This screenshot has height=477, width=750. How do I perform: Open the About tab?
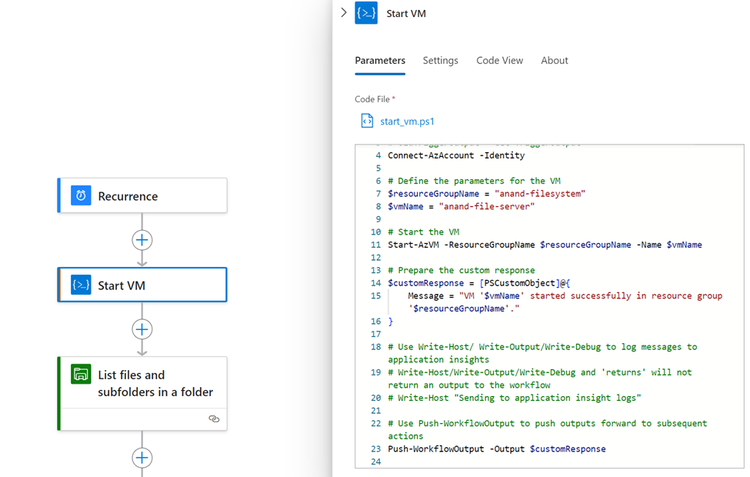[x=554, y=61]
